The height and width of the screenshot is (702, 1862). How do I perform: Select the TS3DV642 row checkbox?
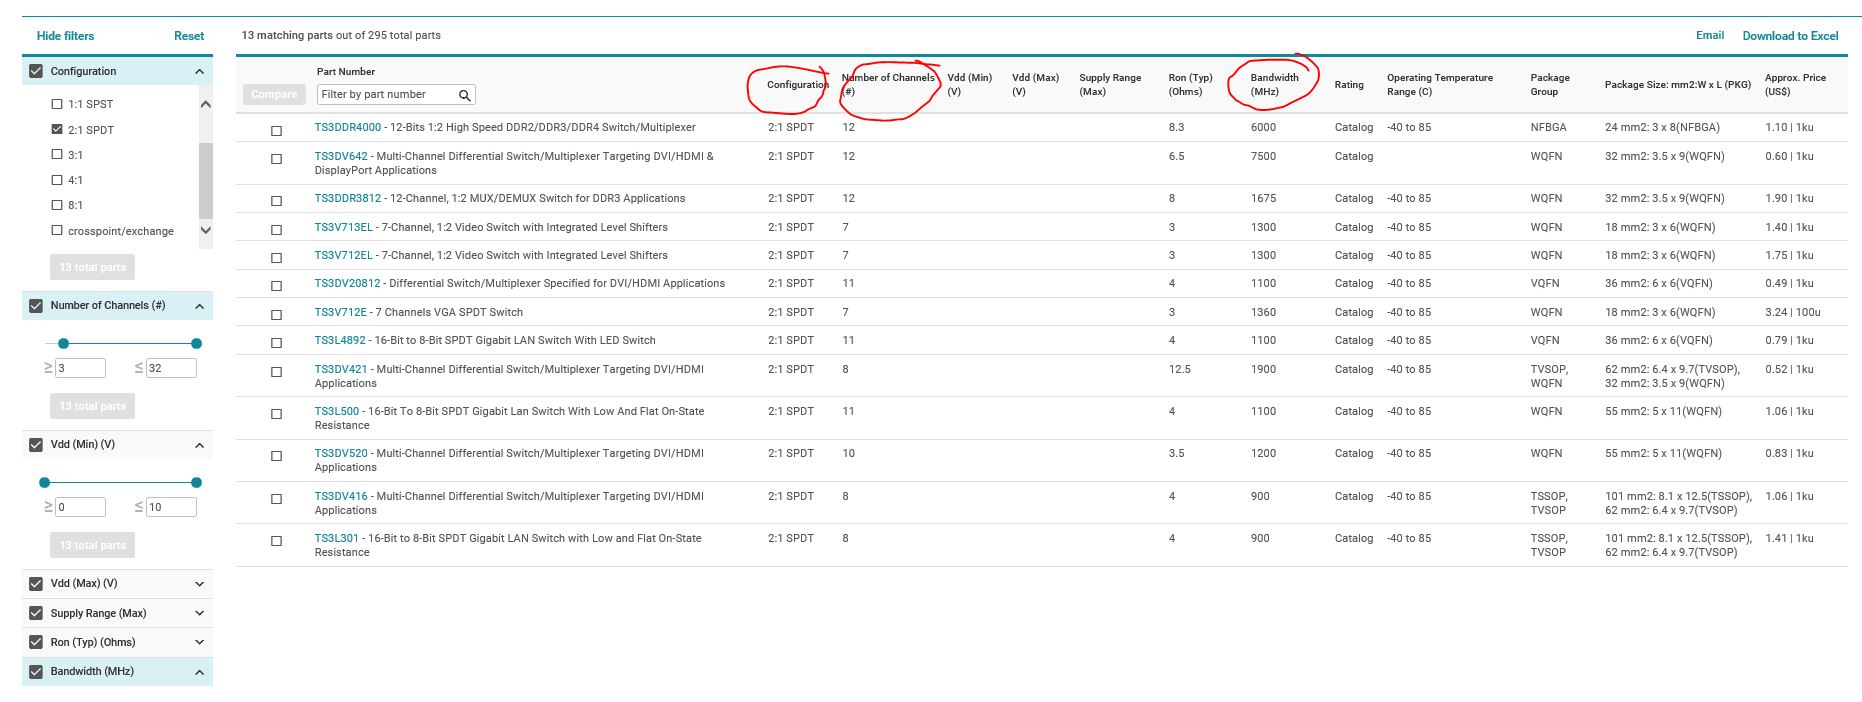click(x=277, y=159)
